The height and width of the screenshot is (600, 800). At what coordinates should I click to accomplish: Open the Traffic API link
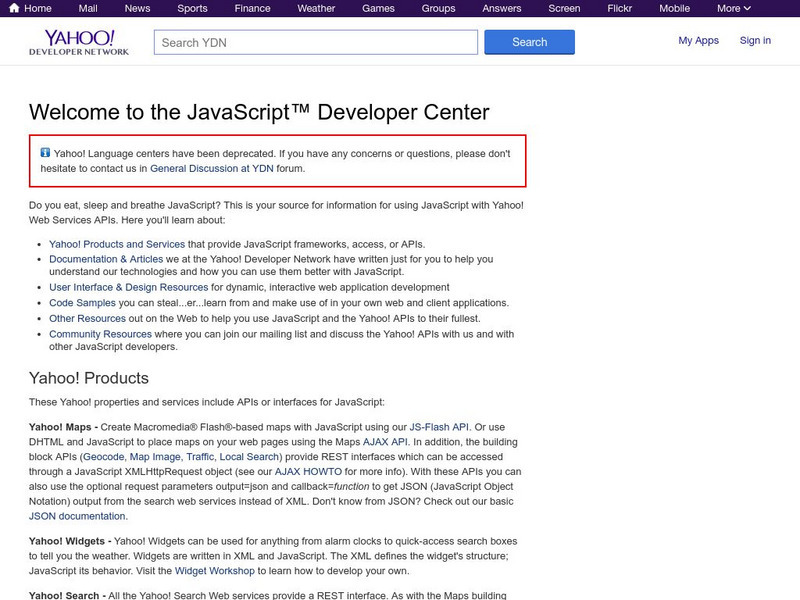tap(200, 457)
